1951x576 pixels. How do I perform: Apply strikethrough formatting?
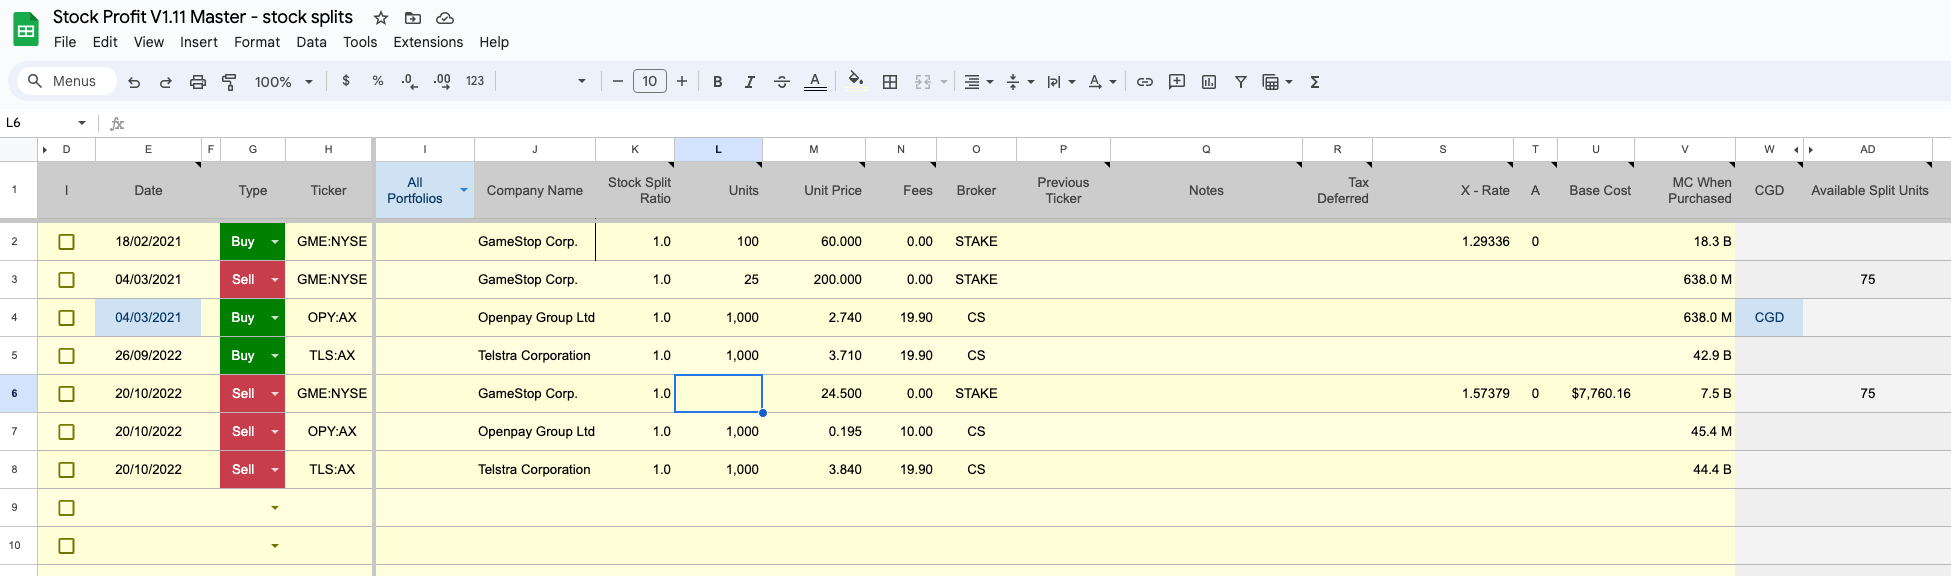click(x=782, y=82)
